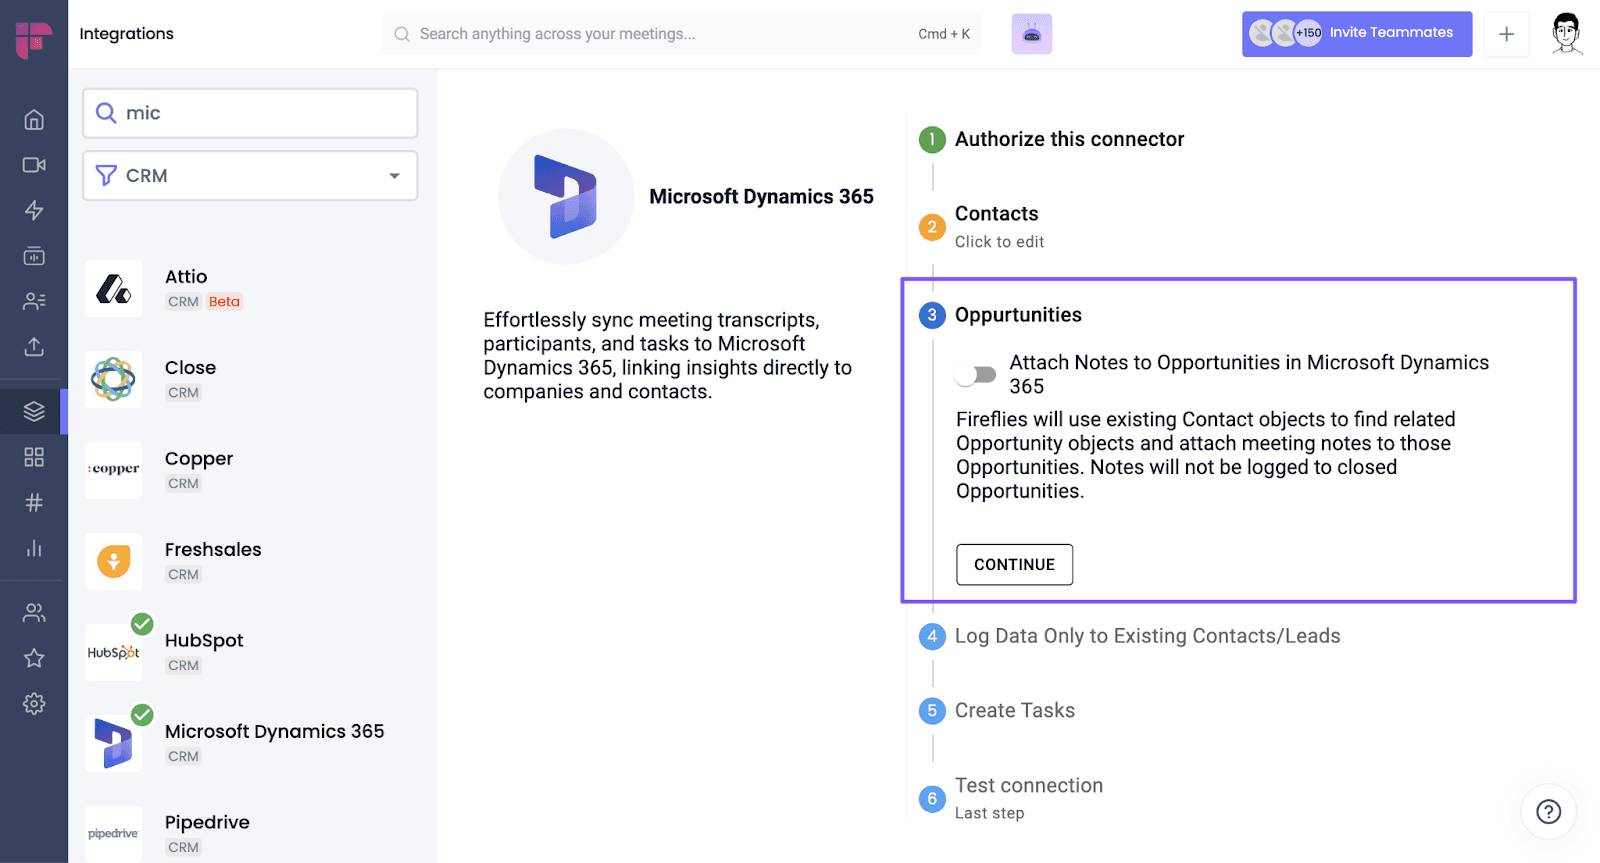Image resolution: width=1600 pixels, height=863 pixels.
Task: Click the Integrations page title
Action: coord(126,34)
